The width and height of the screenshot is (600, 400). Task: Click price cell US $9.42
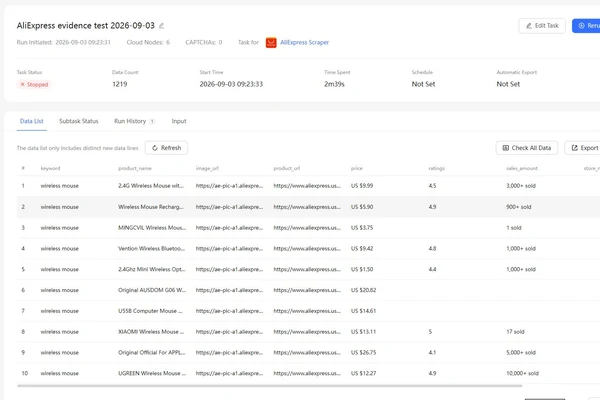(362, 249)
